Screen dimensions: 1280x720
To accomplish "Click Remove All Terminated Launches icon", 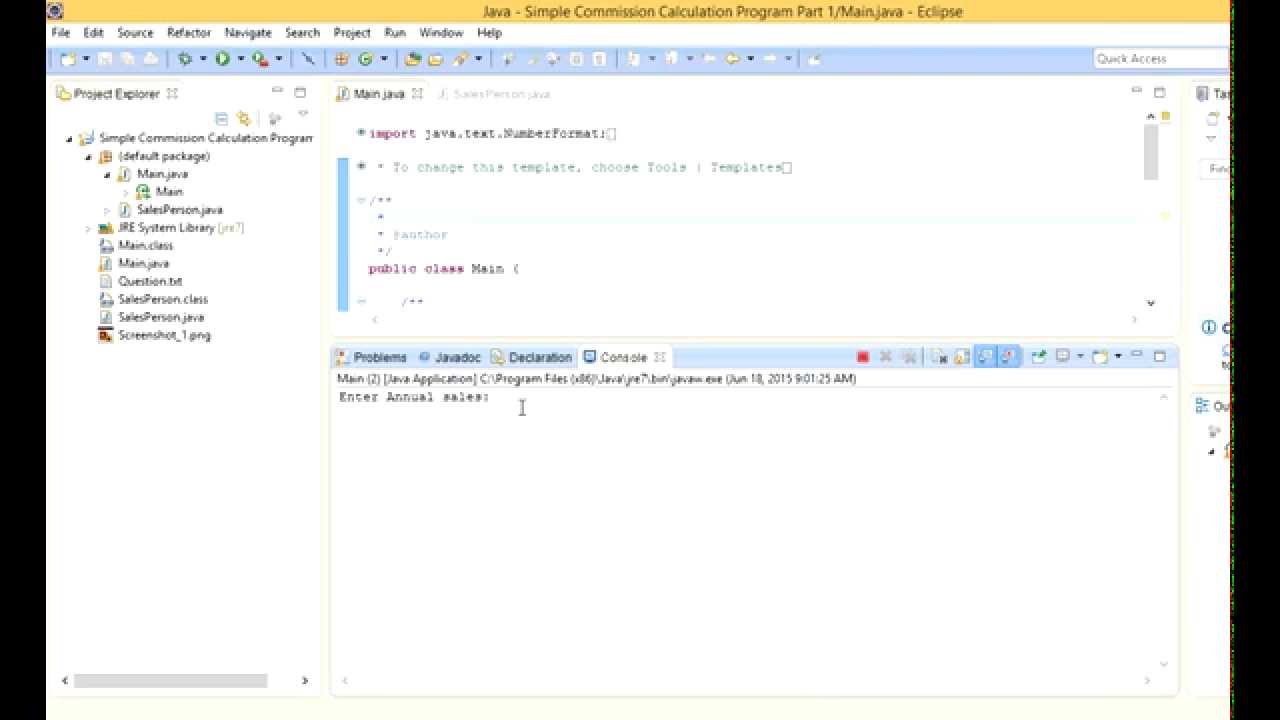I will click(x=909, y=357).
